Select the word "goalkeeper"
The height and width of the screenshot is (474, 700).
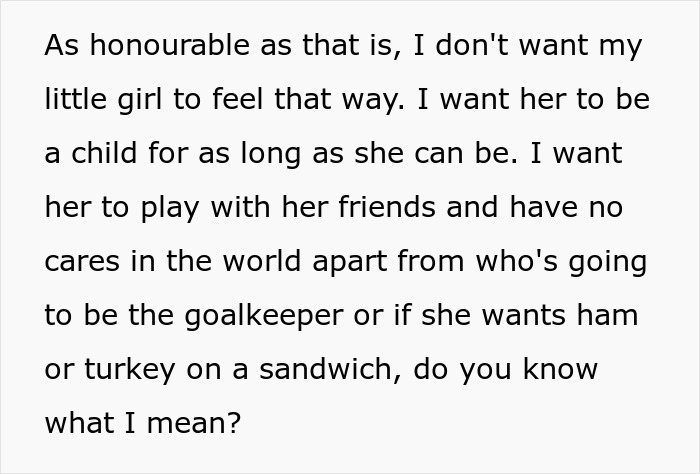[x=260, y=316]
